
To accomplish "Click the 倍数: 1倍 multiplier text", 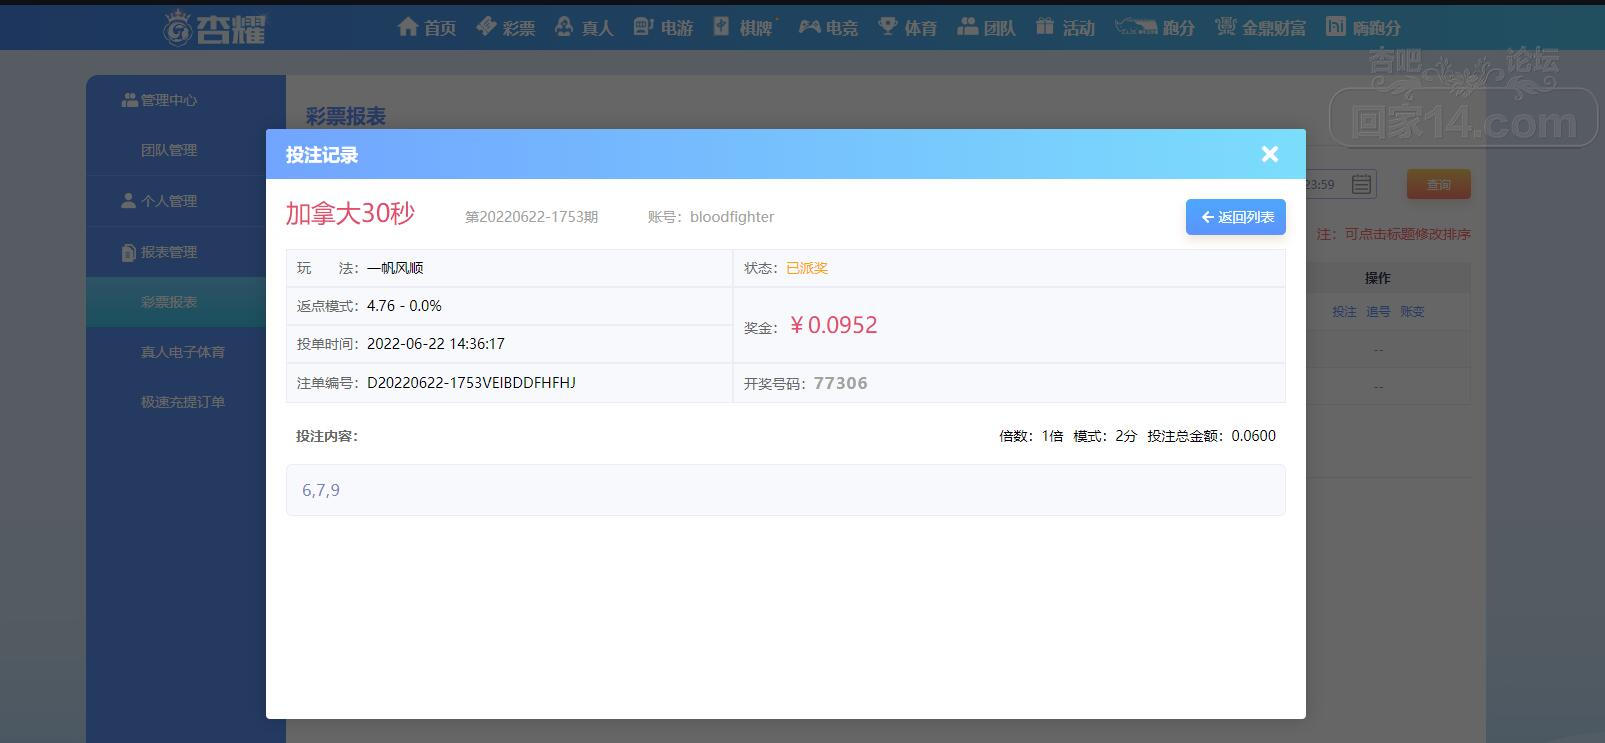I will click(x=1031, y=436).
